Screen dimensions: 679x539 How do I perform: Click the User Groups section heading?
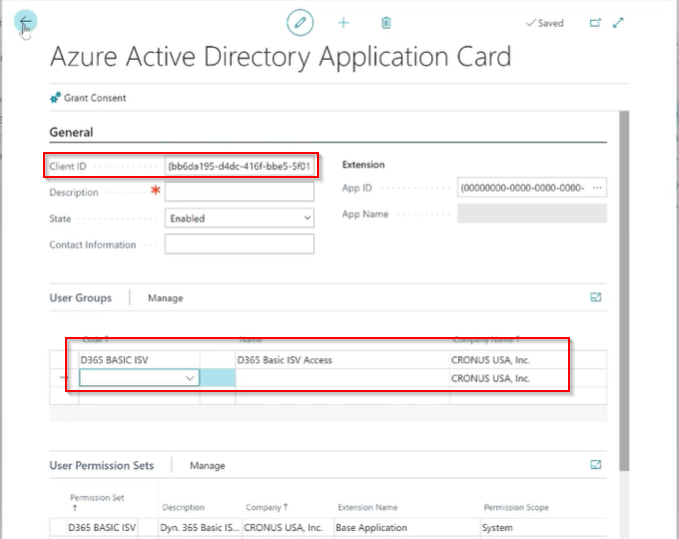[81, 298]
